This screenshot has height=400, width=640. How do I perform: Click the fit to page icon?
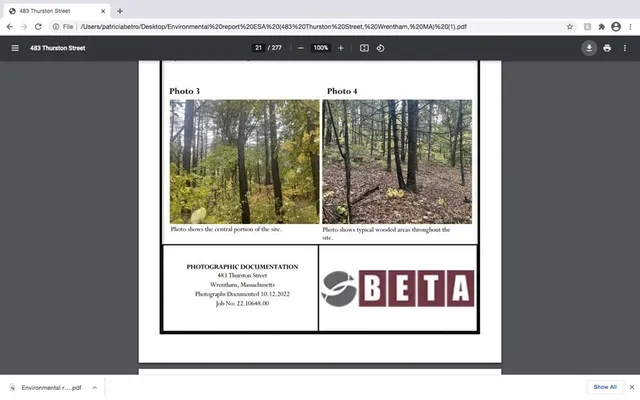(x=364, y=48)
